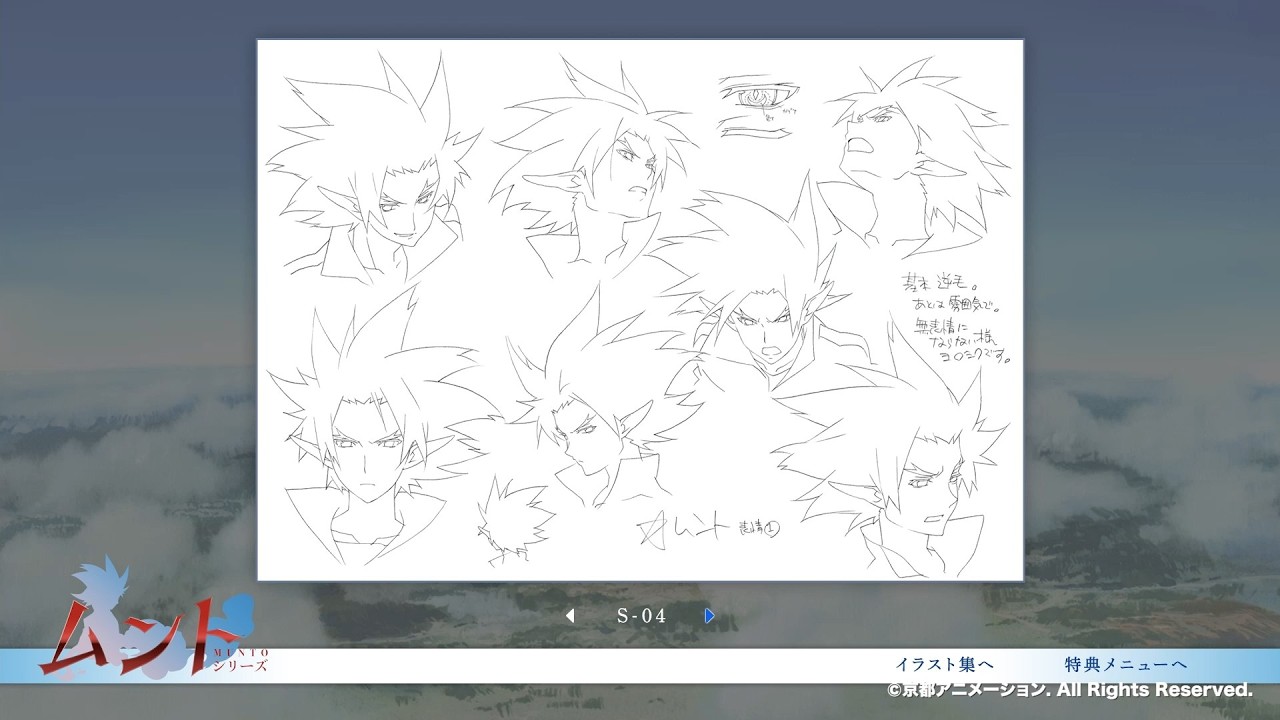The height and width of the screenshot is (720, 1280).
Task: Advance to the next illustration arrow
Action: (710, 616)
